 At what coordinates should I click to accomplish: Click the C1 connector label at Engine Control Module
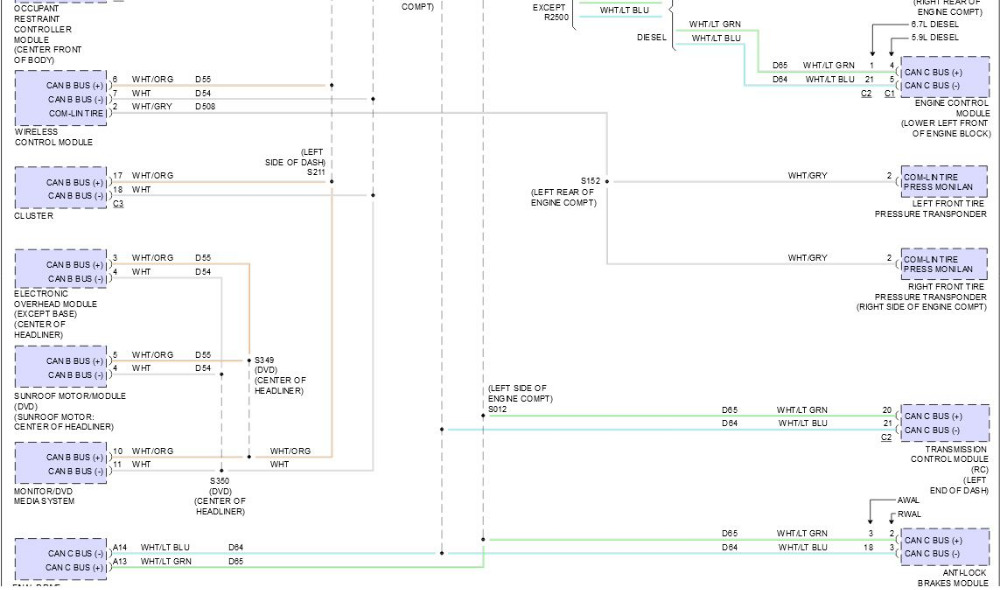(889, 93)
